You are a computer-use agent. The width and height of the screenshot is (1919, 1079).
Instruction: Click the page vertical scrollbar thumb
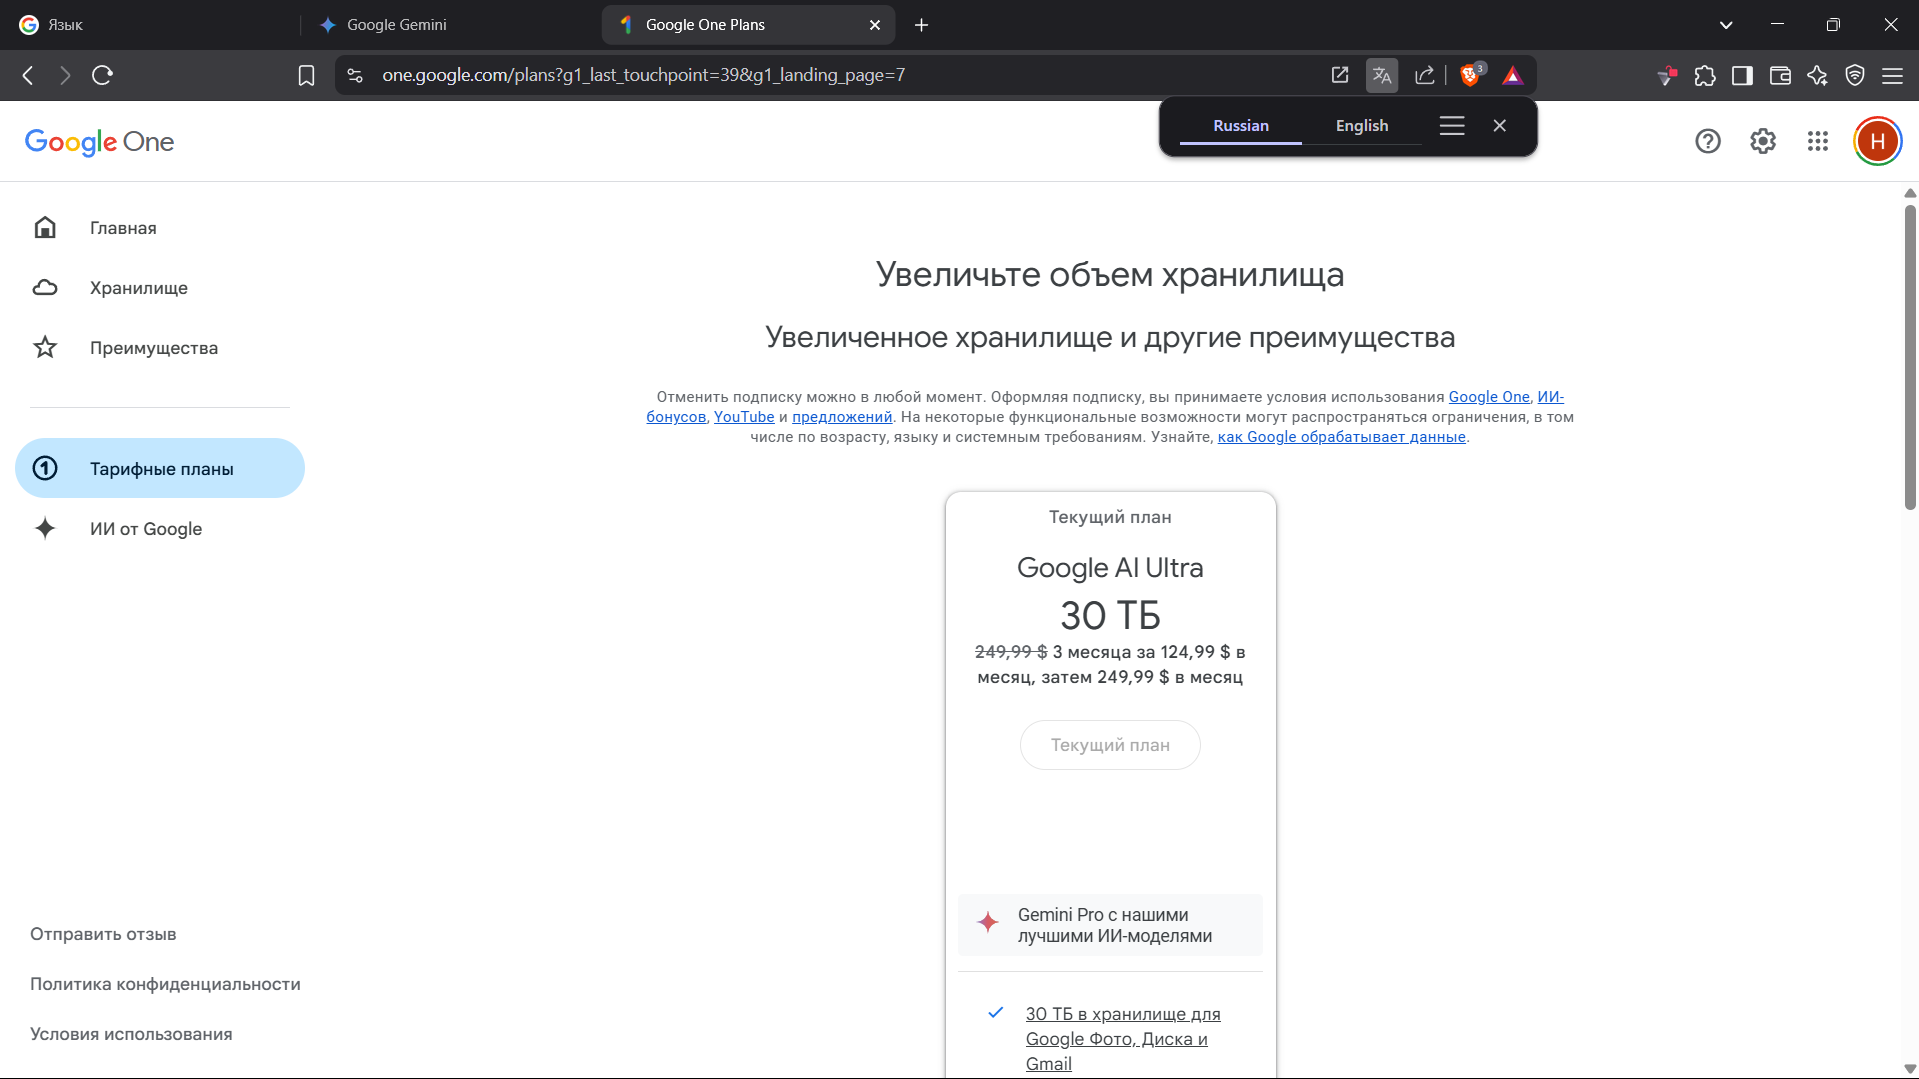tap(1910, 357)
